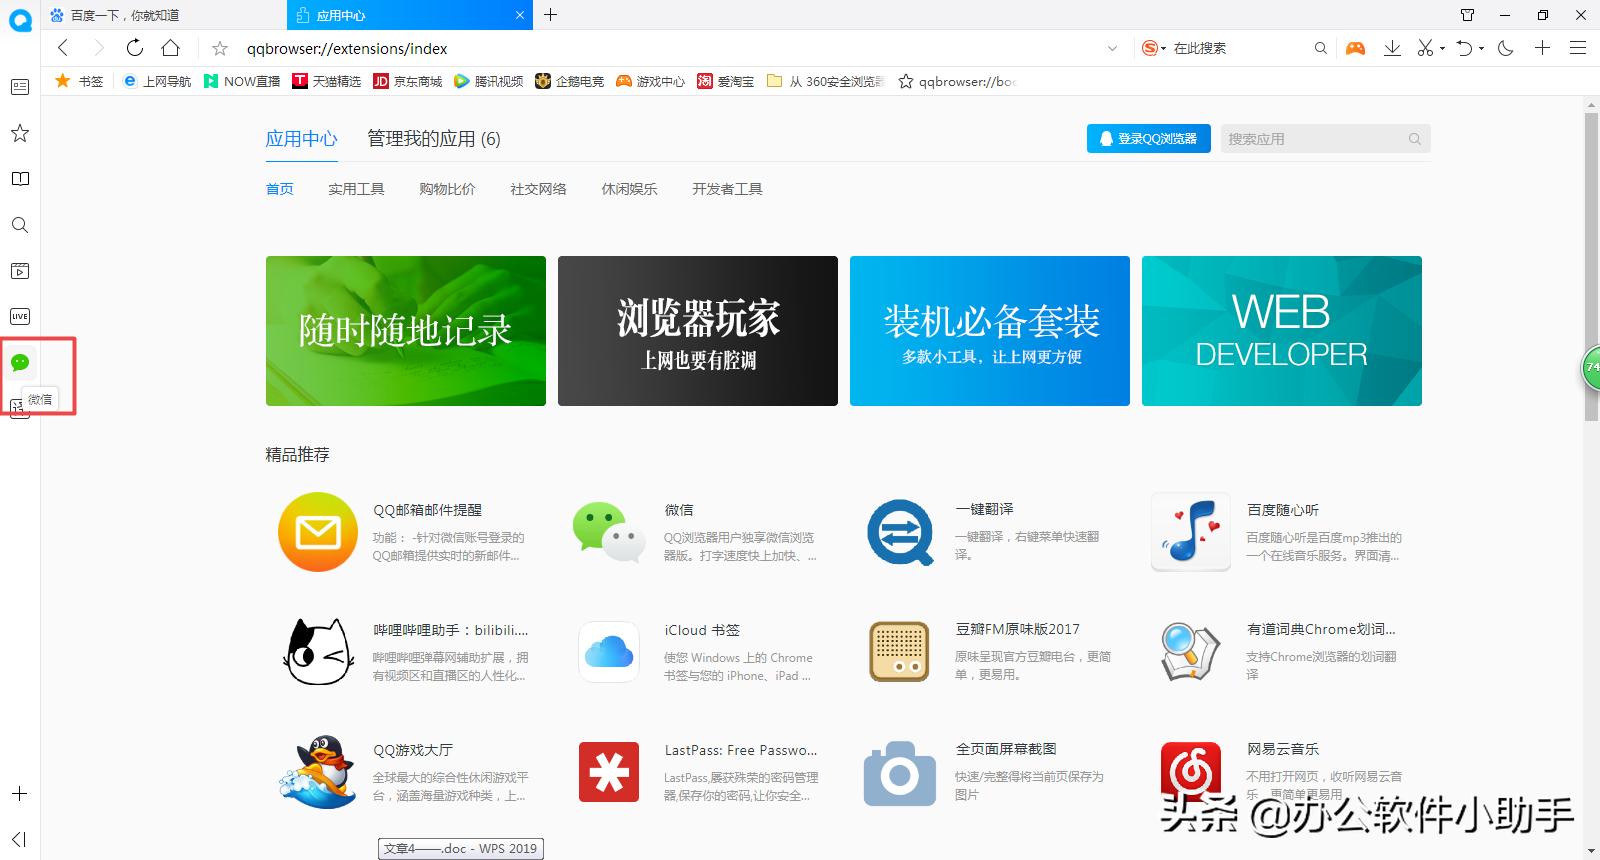Open the 腾讯视频 bookmark
This screenshot has height=860, width=1600.
pyautogui.click(x=489, y=81)
